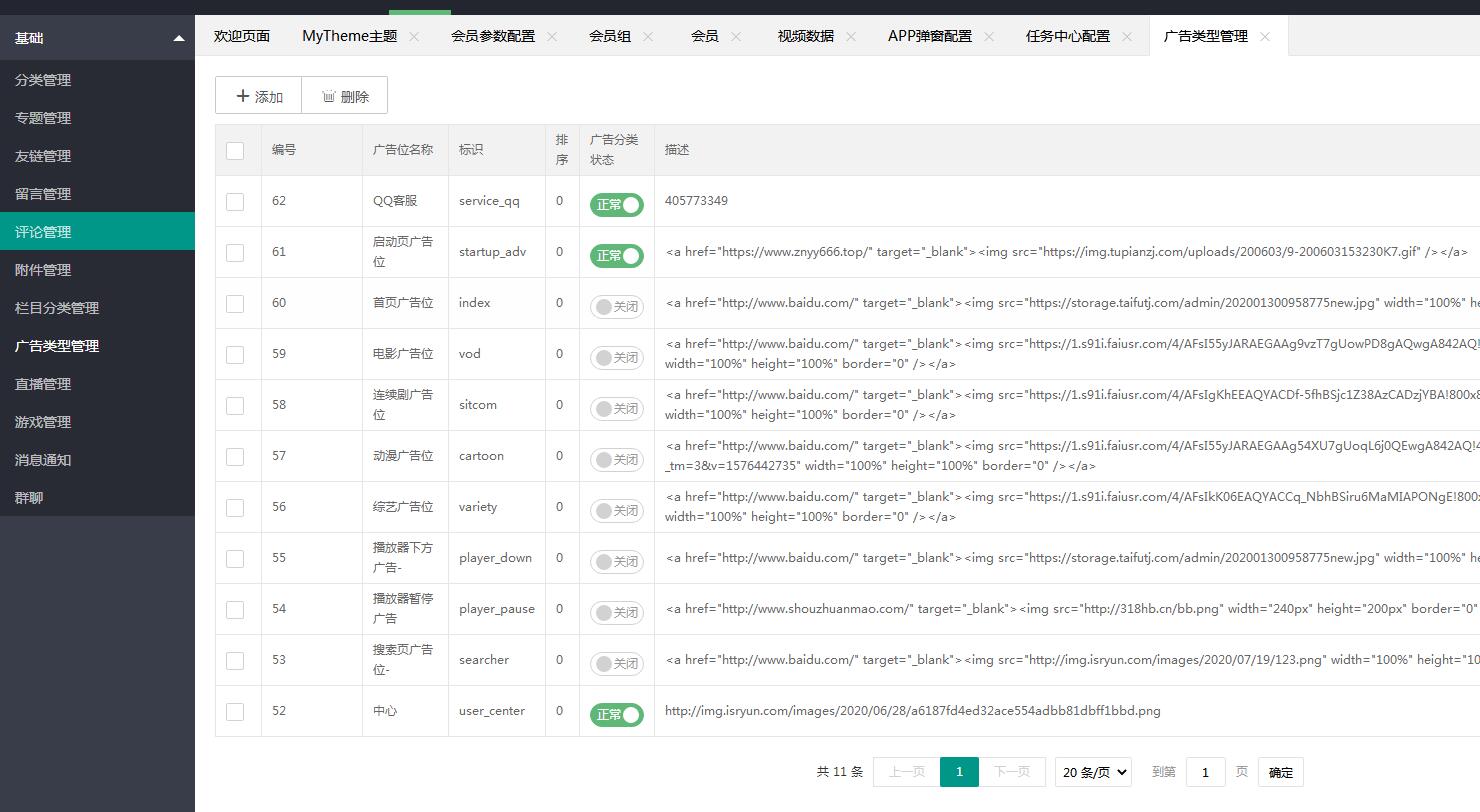The image size is (1480, 812).
Task: Click the 确定 pagination button
Action: [1281, 772]
